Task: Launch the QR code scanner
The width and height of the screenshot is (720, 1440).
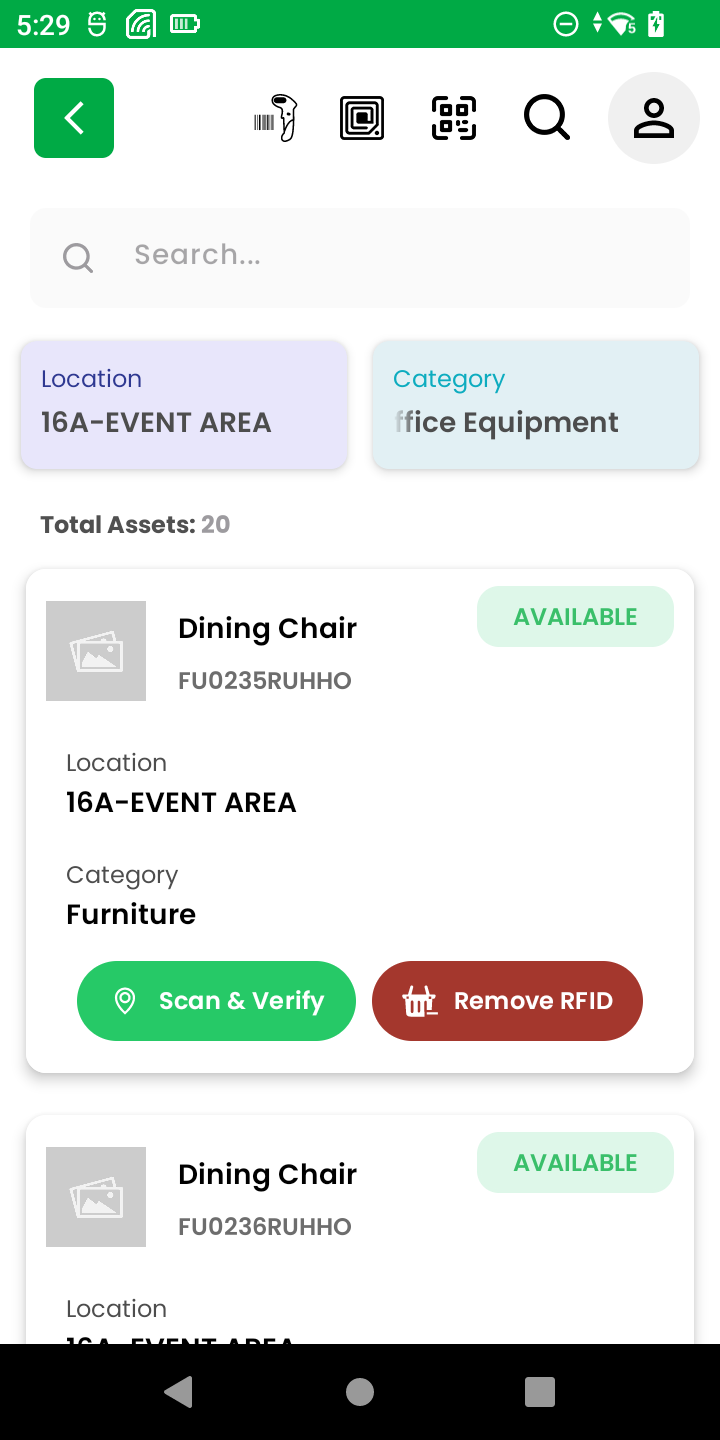Action: [x=454, y=118]
